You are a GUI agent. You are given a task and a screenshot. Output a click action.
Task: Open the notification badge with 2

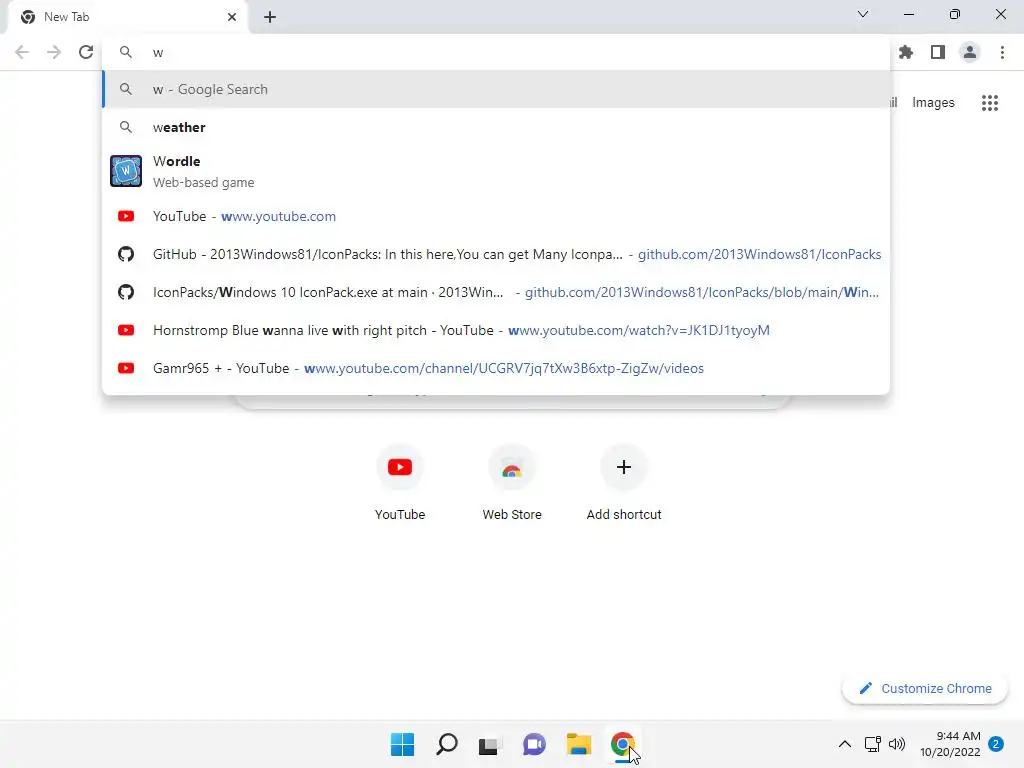pyautogui.click(x=996, y=744)
